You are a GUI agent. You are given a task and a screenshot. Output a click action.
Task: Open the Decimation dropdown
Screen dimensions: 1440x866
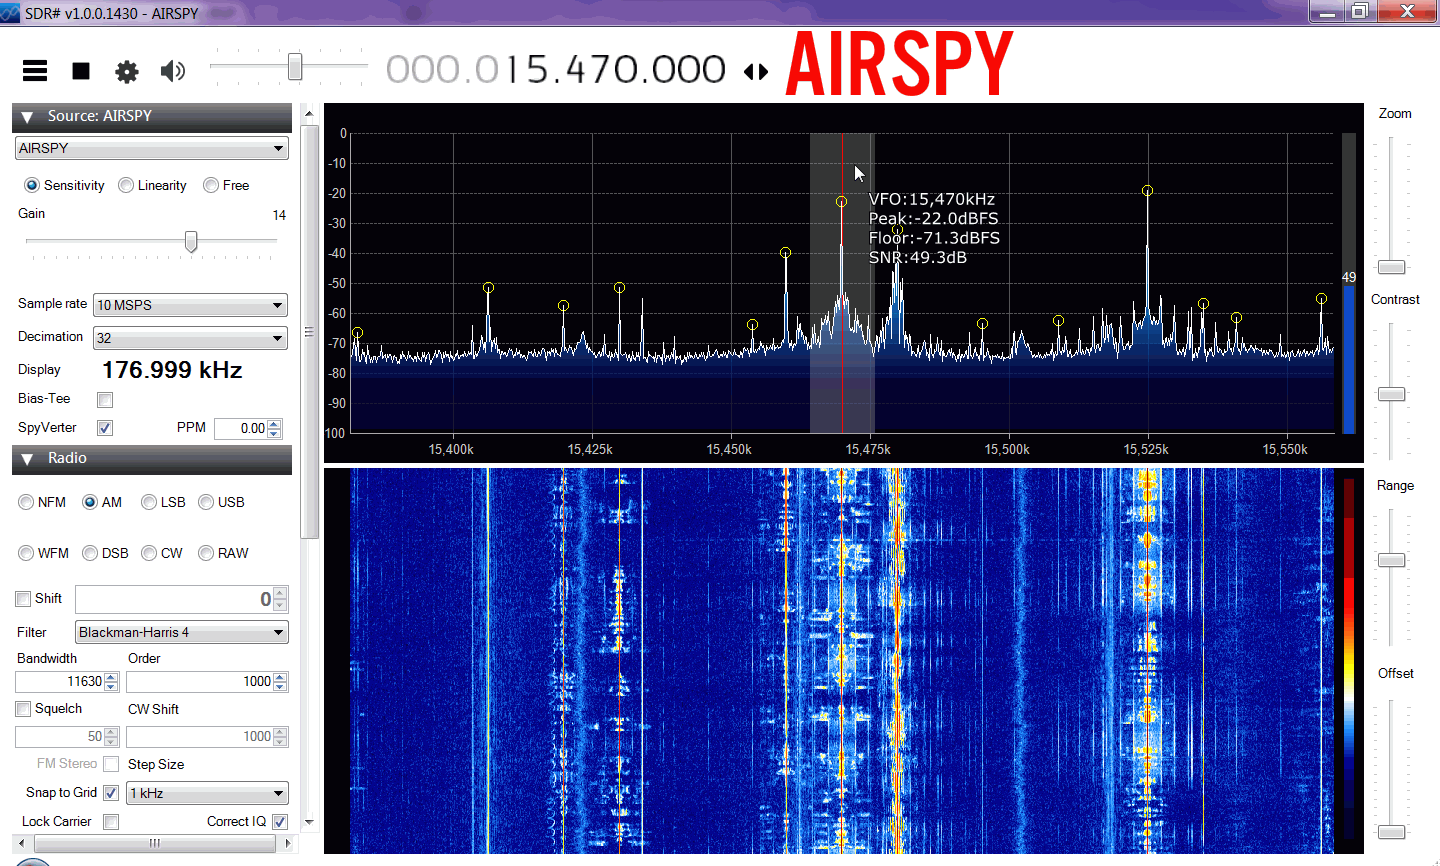pyautogui.click(x=278, y=339)
